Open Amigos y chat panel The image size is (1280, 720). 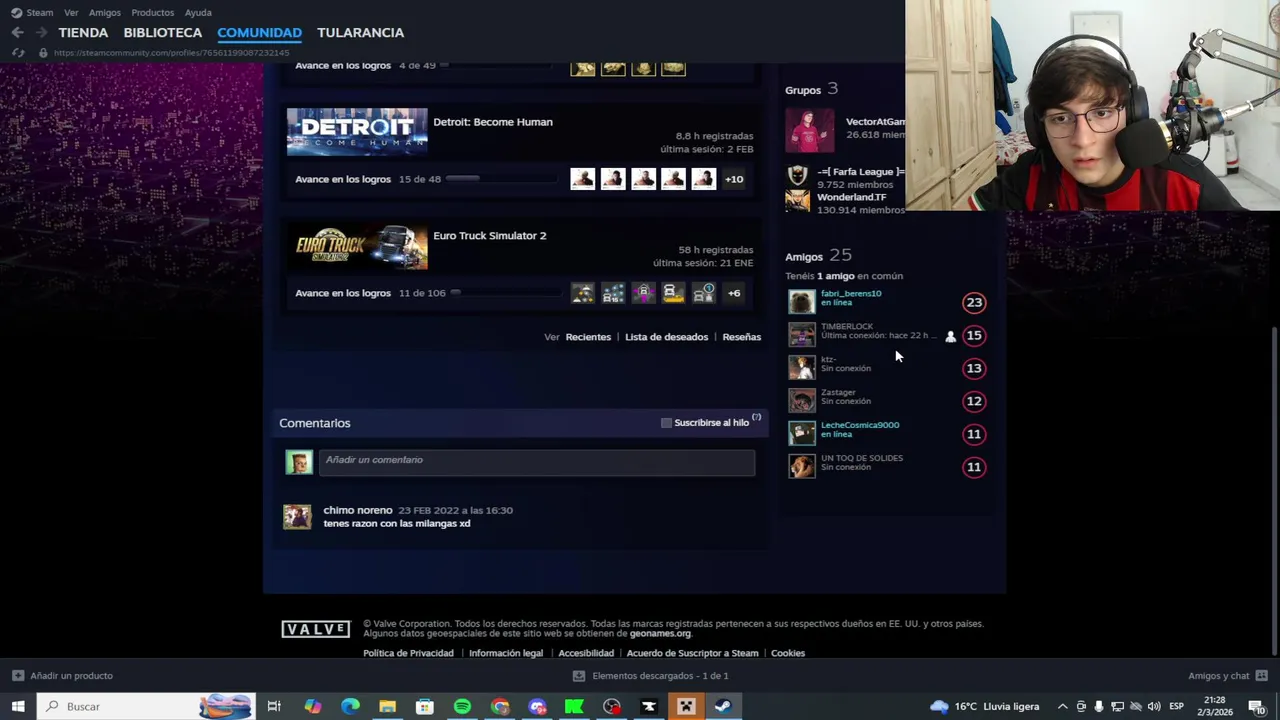click(x=1227, y=676)
